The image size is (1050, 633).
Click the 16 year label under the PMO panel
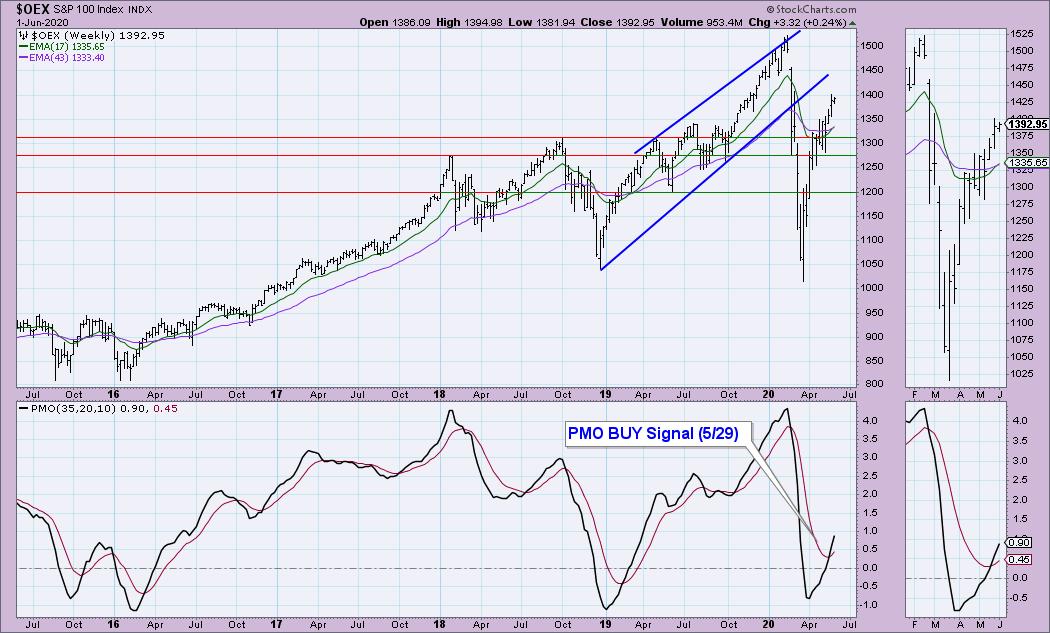[113, 624]
